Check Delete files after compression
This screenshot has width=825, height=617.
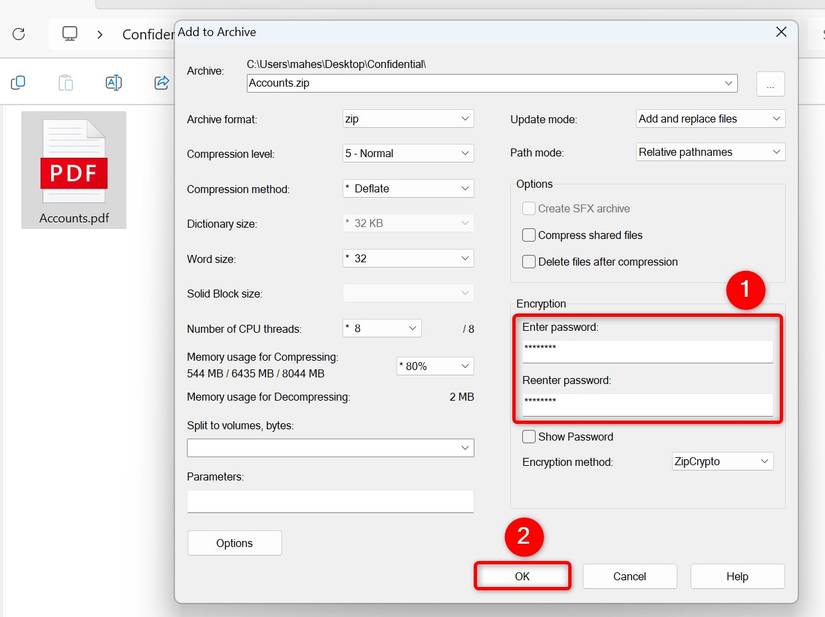tap(529, 261)
